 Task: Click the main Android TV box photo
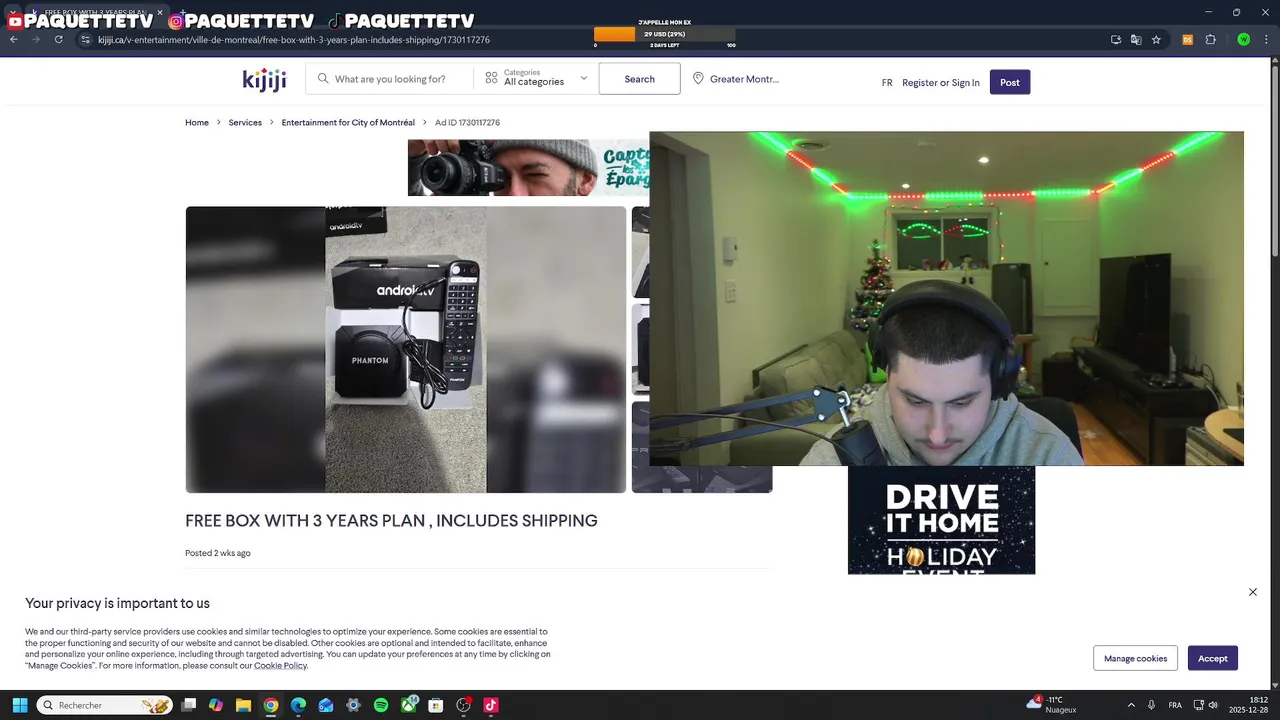click(x=406, y=350)
